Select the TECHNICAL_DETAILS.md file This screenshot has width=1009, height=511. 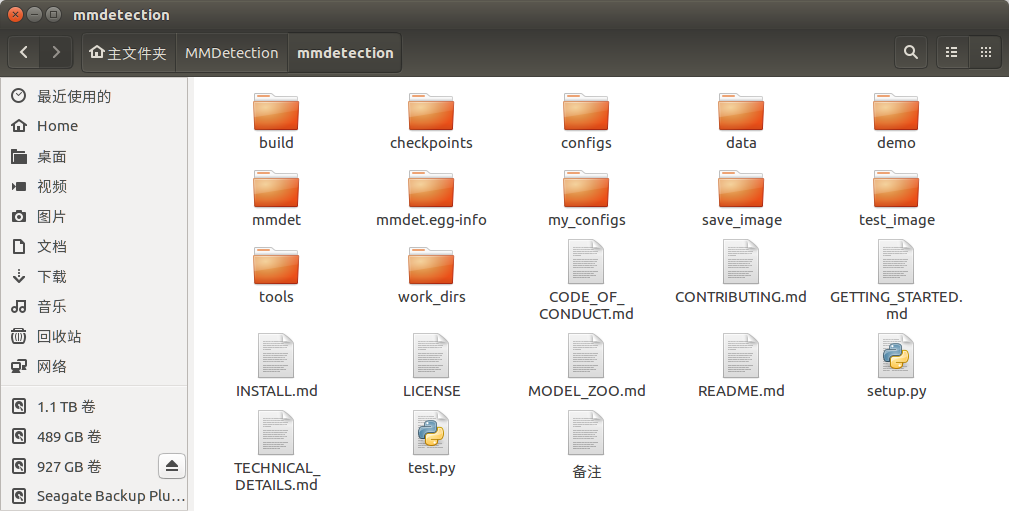[x=276, y=451]
